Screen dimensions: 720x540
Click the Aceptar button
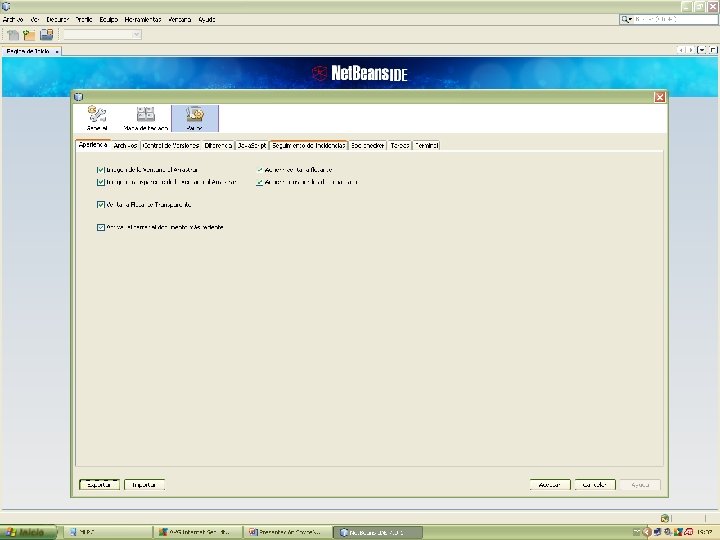click(x=550, y=485)
